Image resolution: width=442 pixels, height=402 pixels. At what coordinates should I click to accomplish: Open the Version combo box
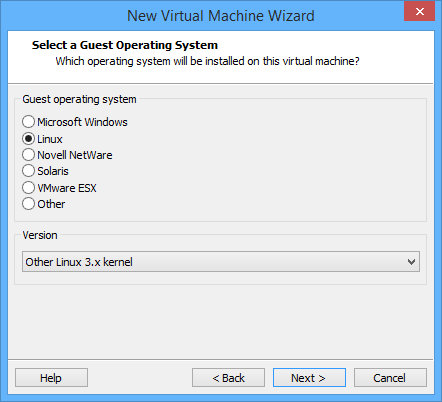click(x=221, y=262)
